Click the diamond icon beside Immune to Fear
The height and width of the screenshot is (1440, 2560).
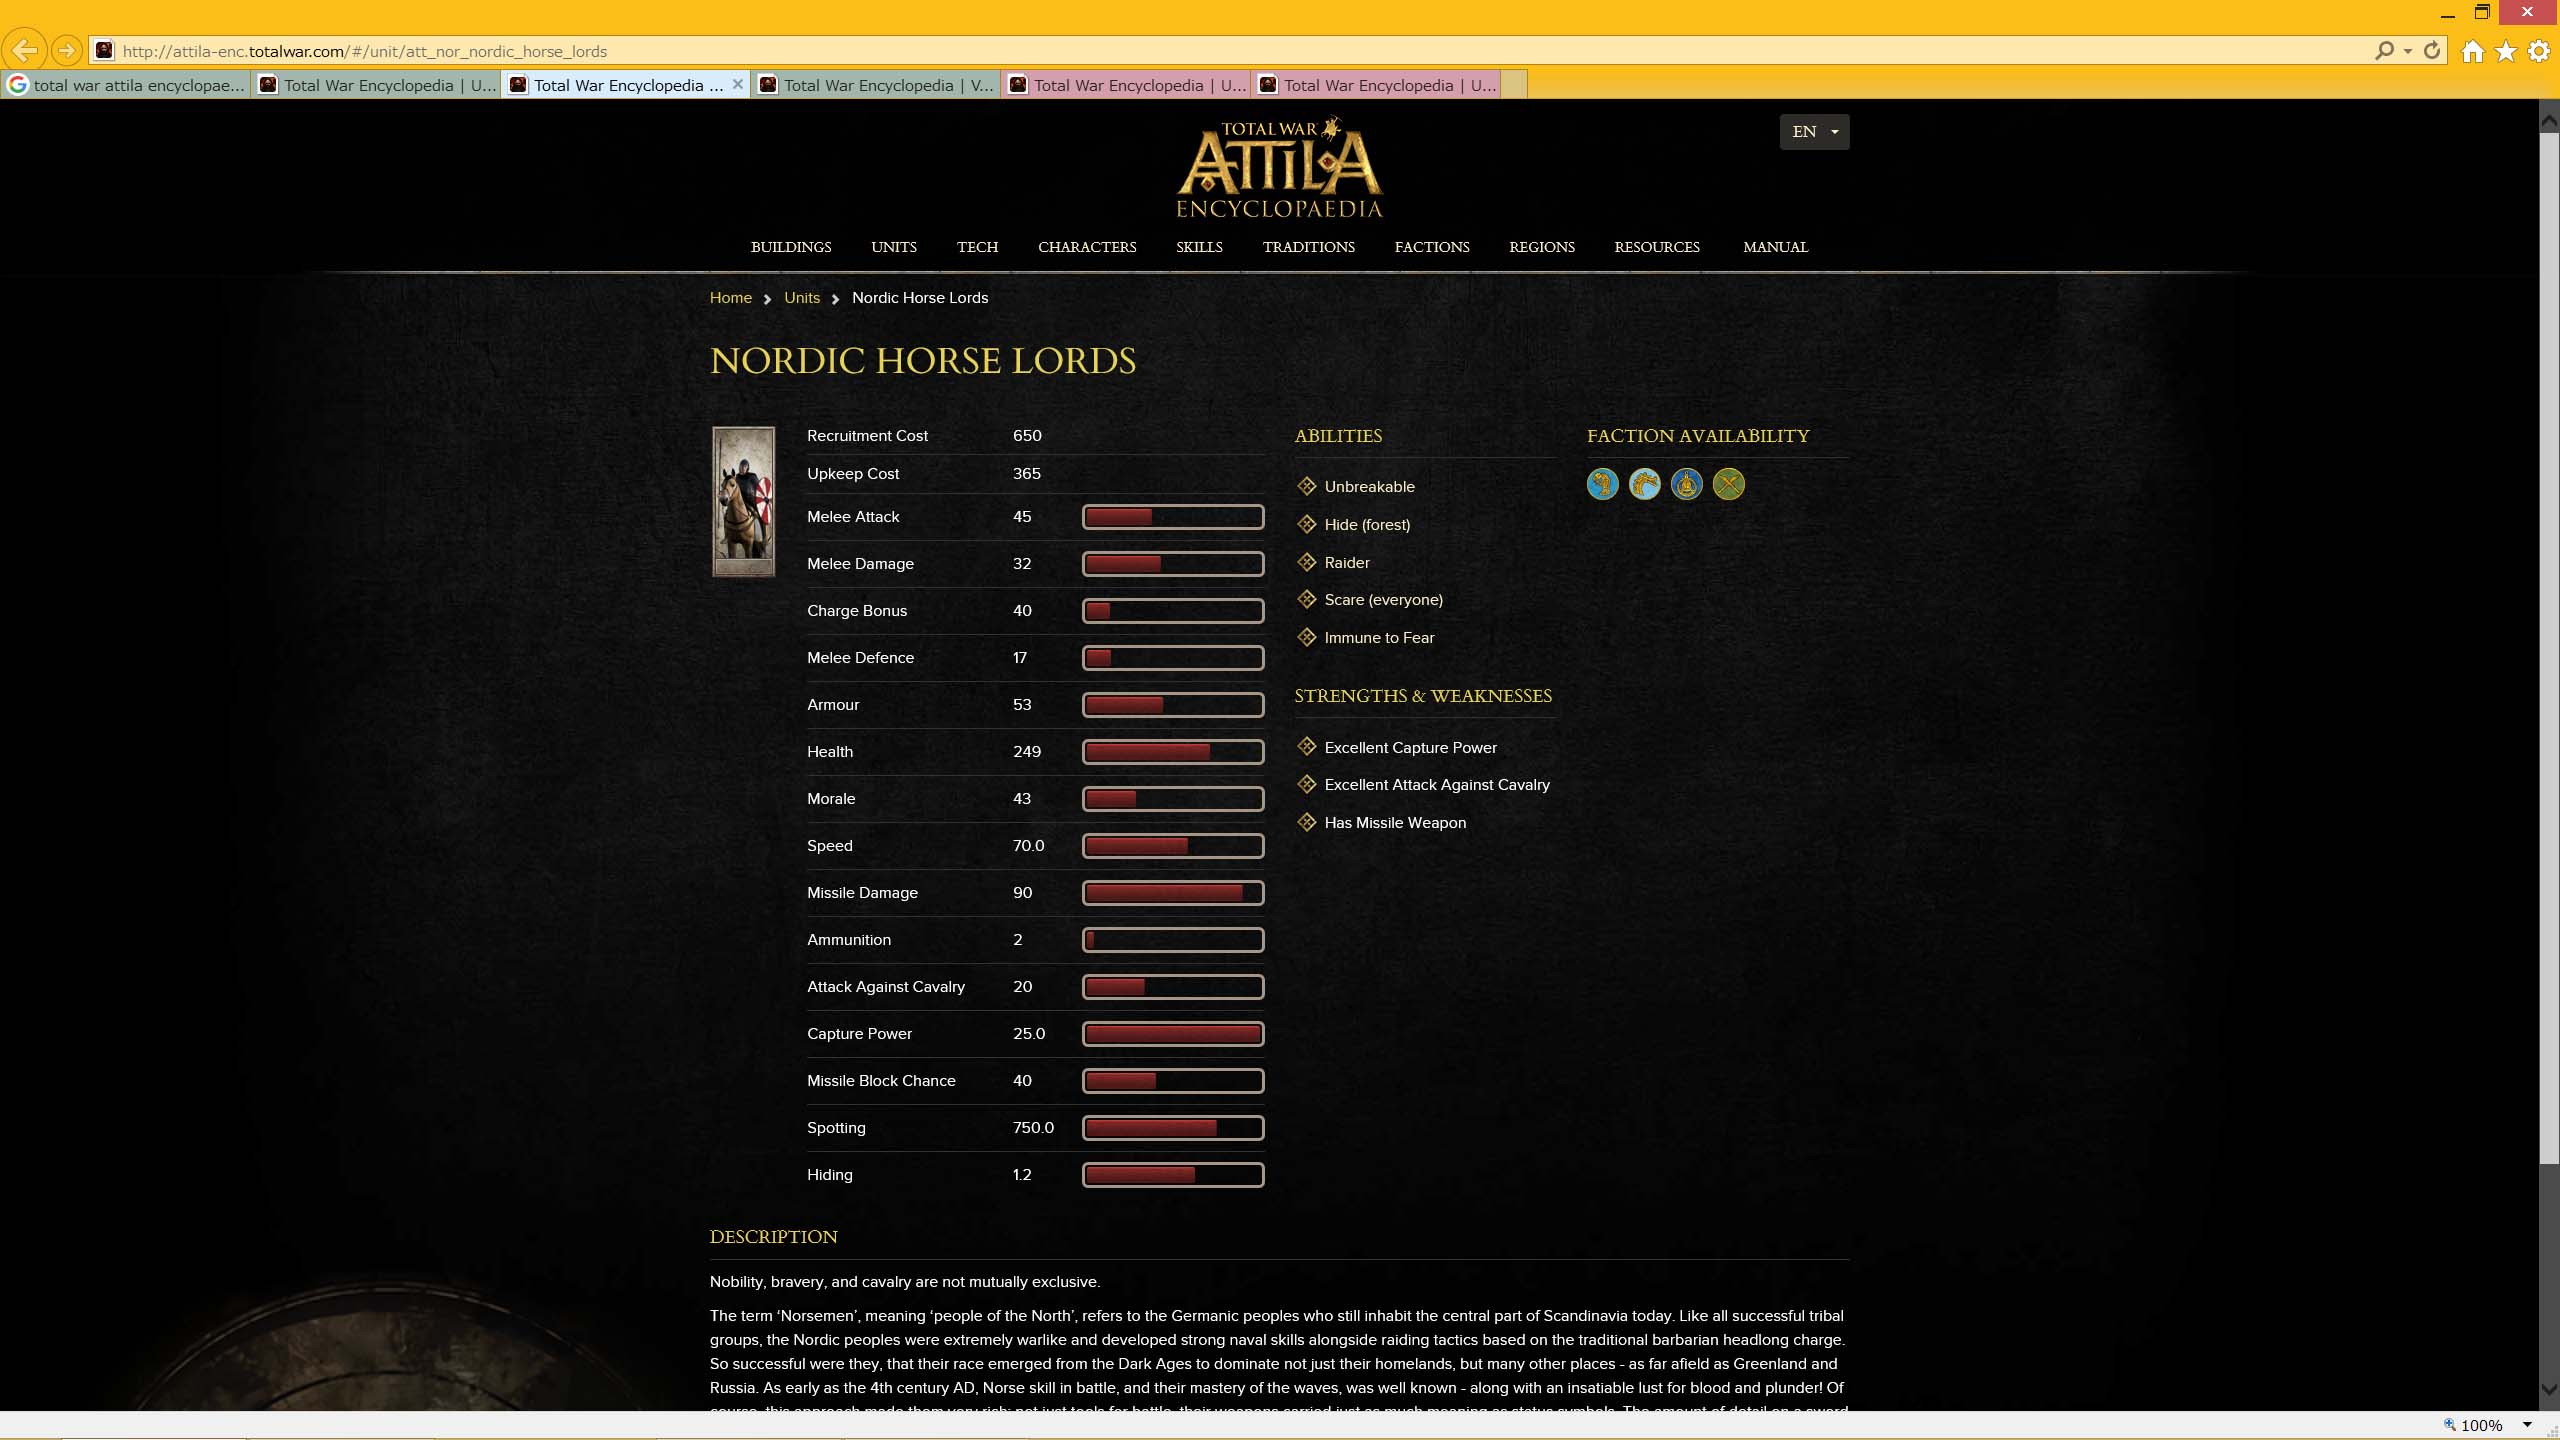pos(1306,637)
